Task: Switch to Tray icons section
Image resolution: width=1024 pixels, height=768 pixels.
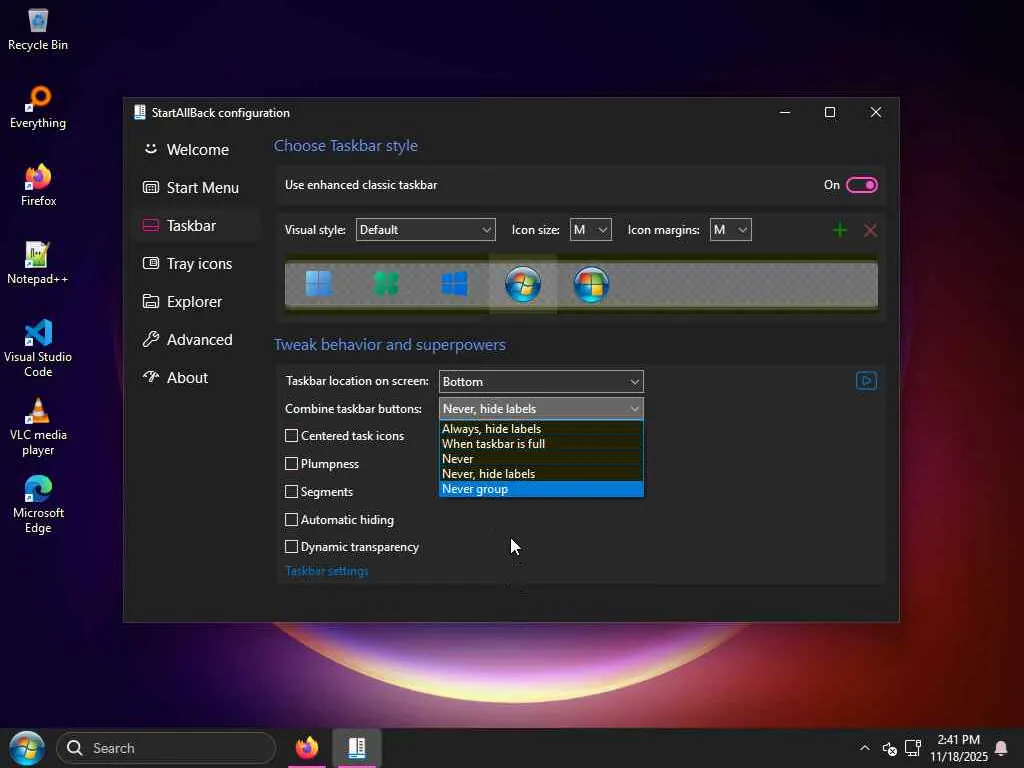Action: click(x=197, y=263)
